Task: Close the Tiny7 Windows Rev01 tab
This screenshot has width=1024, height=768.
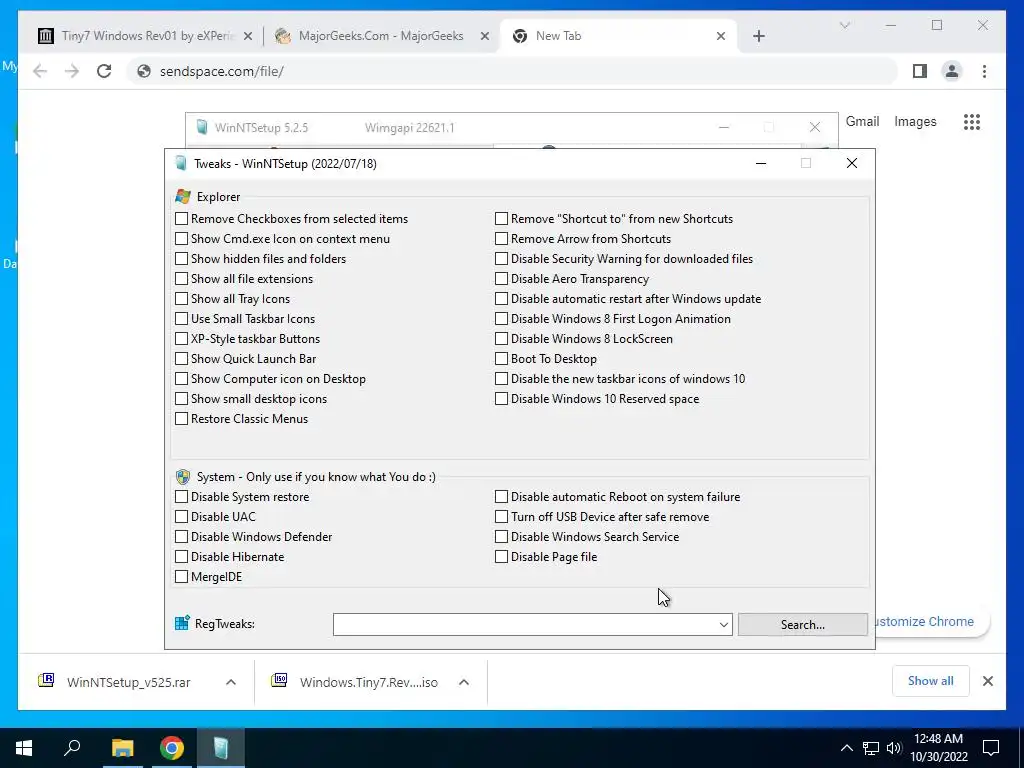Action: pos(248,37)
